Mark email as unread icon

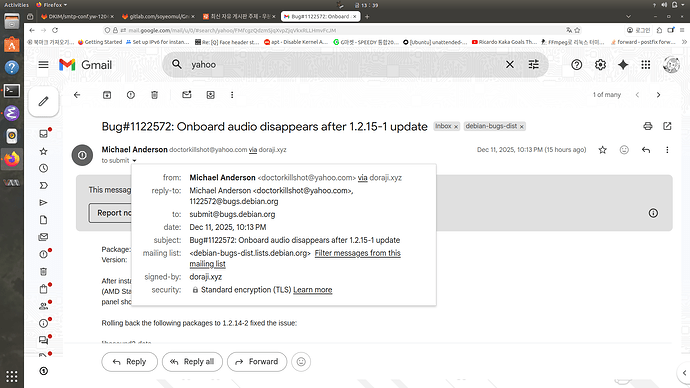pyautogui.click(x=187, y=95)
